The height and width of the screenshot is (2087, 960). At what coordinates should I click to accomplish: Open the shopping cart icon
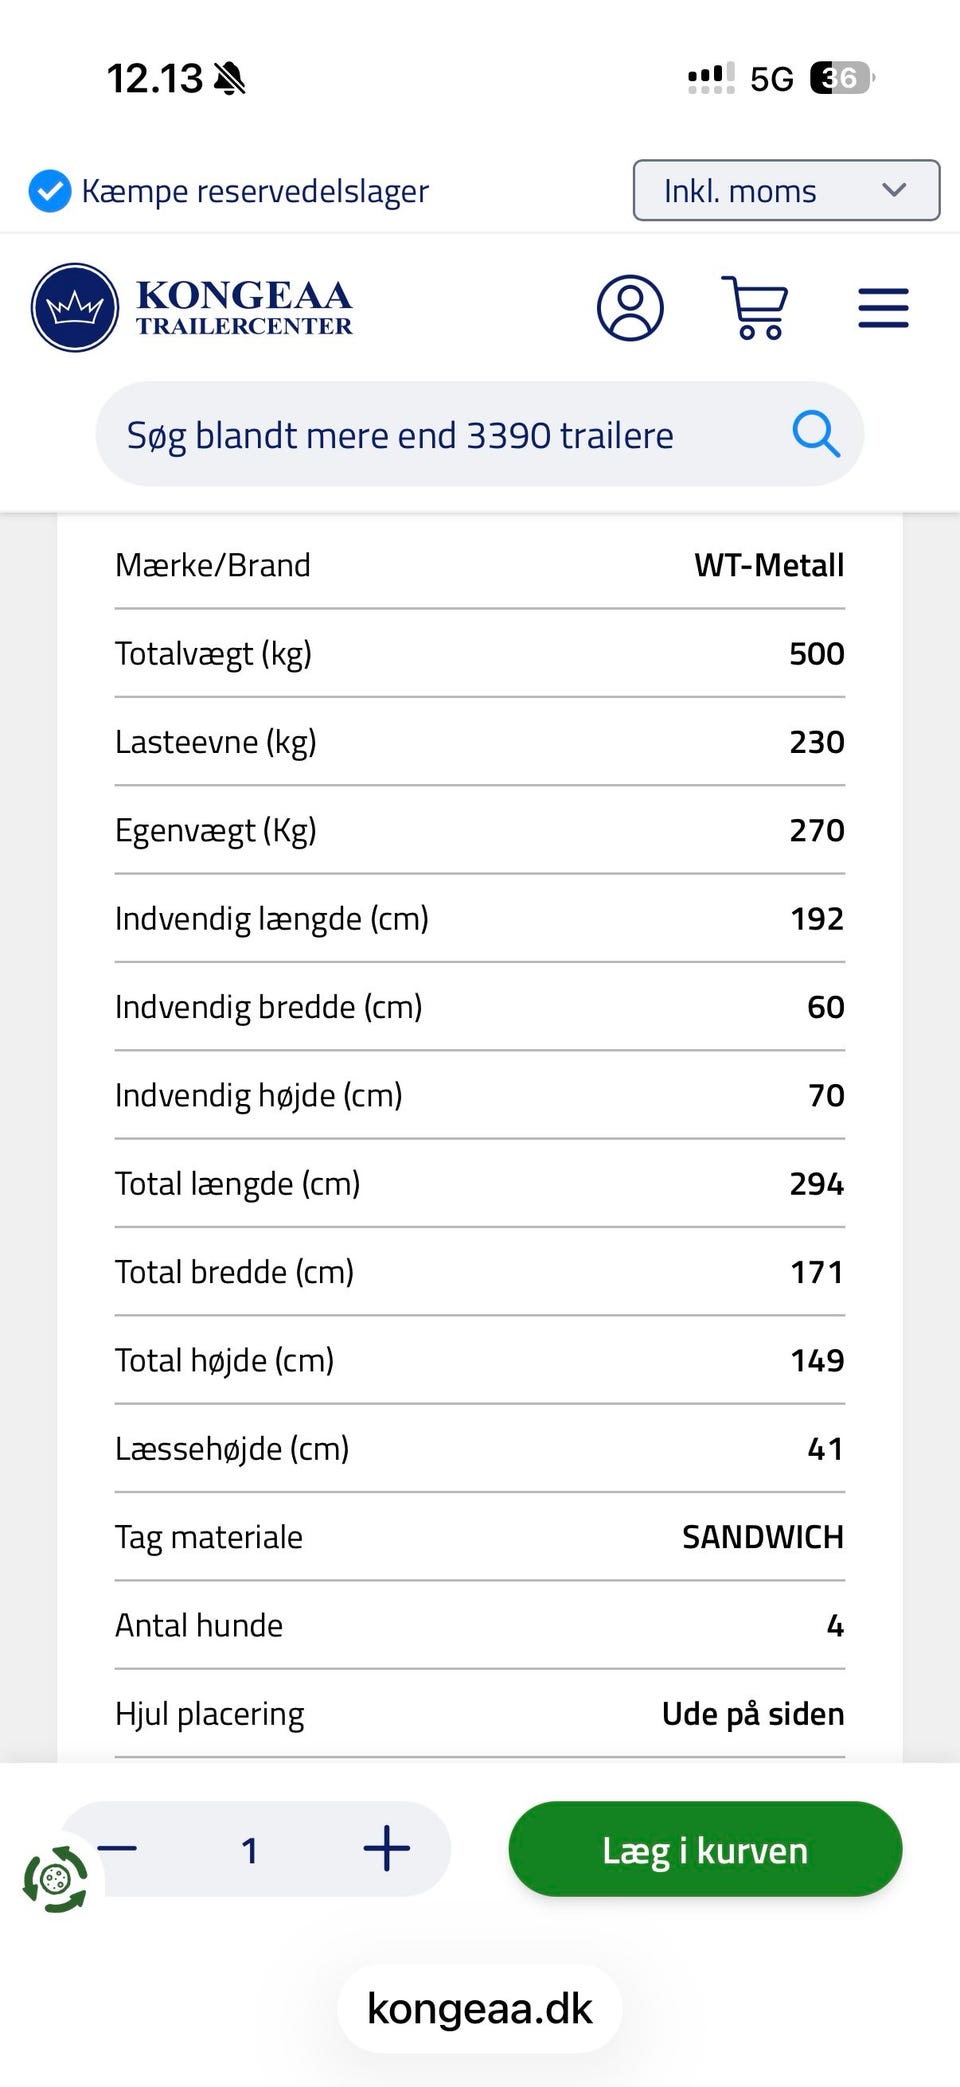[755, 308]
